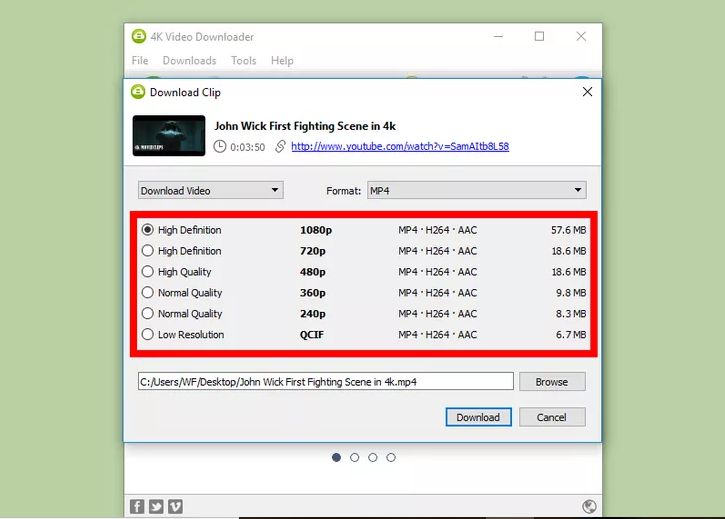This screenshot has height=519, width=725.
Task: Click the John Wick video thumbnail
Action: click(169, 136)
